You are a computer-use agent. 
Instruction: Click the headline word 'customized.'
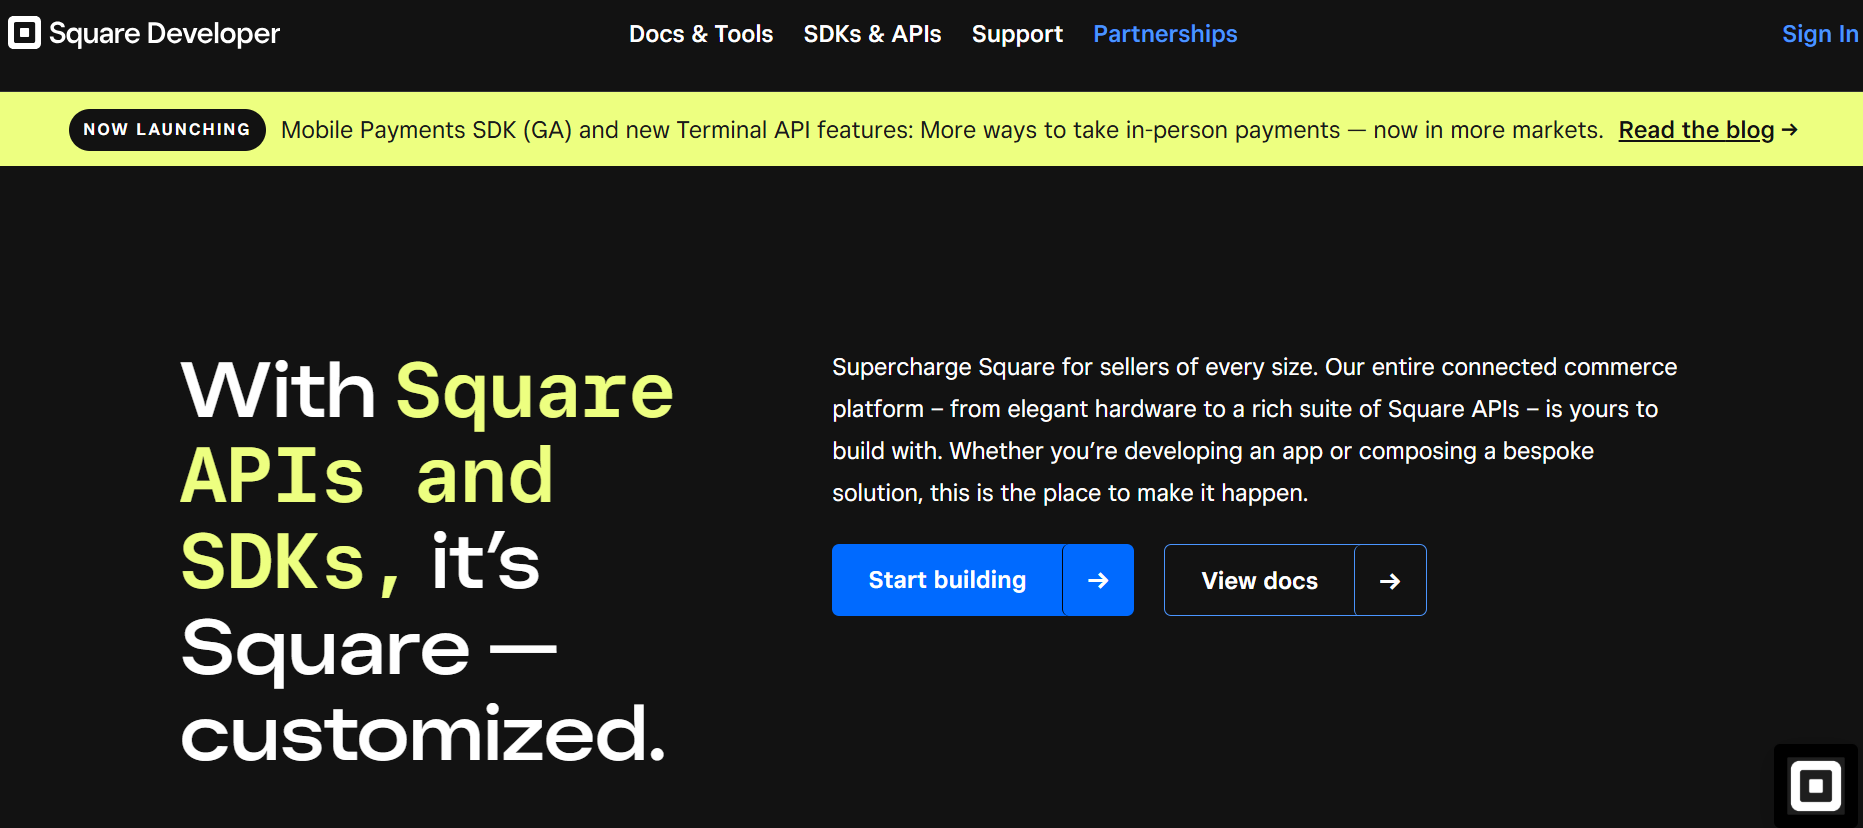click(x=423, y=733)
